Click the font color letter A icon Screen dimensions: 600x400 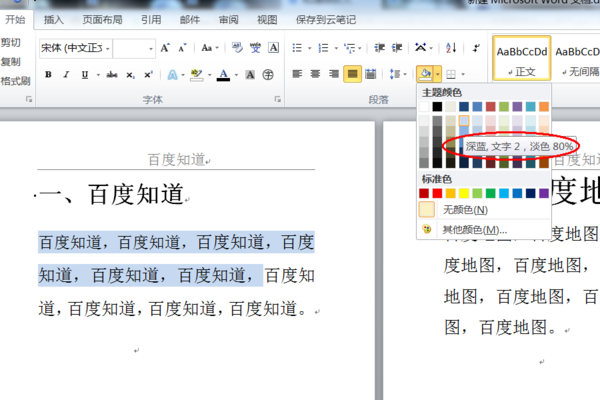[222, 74]
